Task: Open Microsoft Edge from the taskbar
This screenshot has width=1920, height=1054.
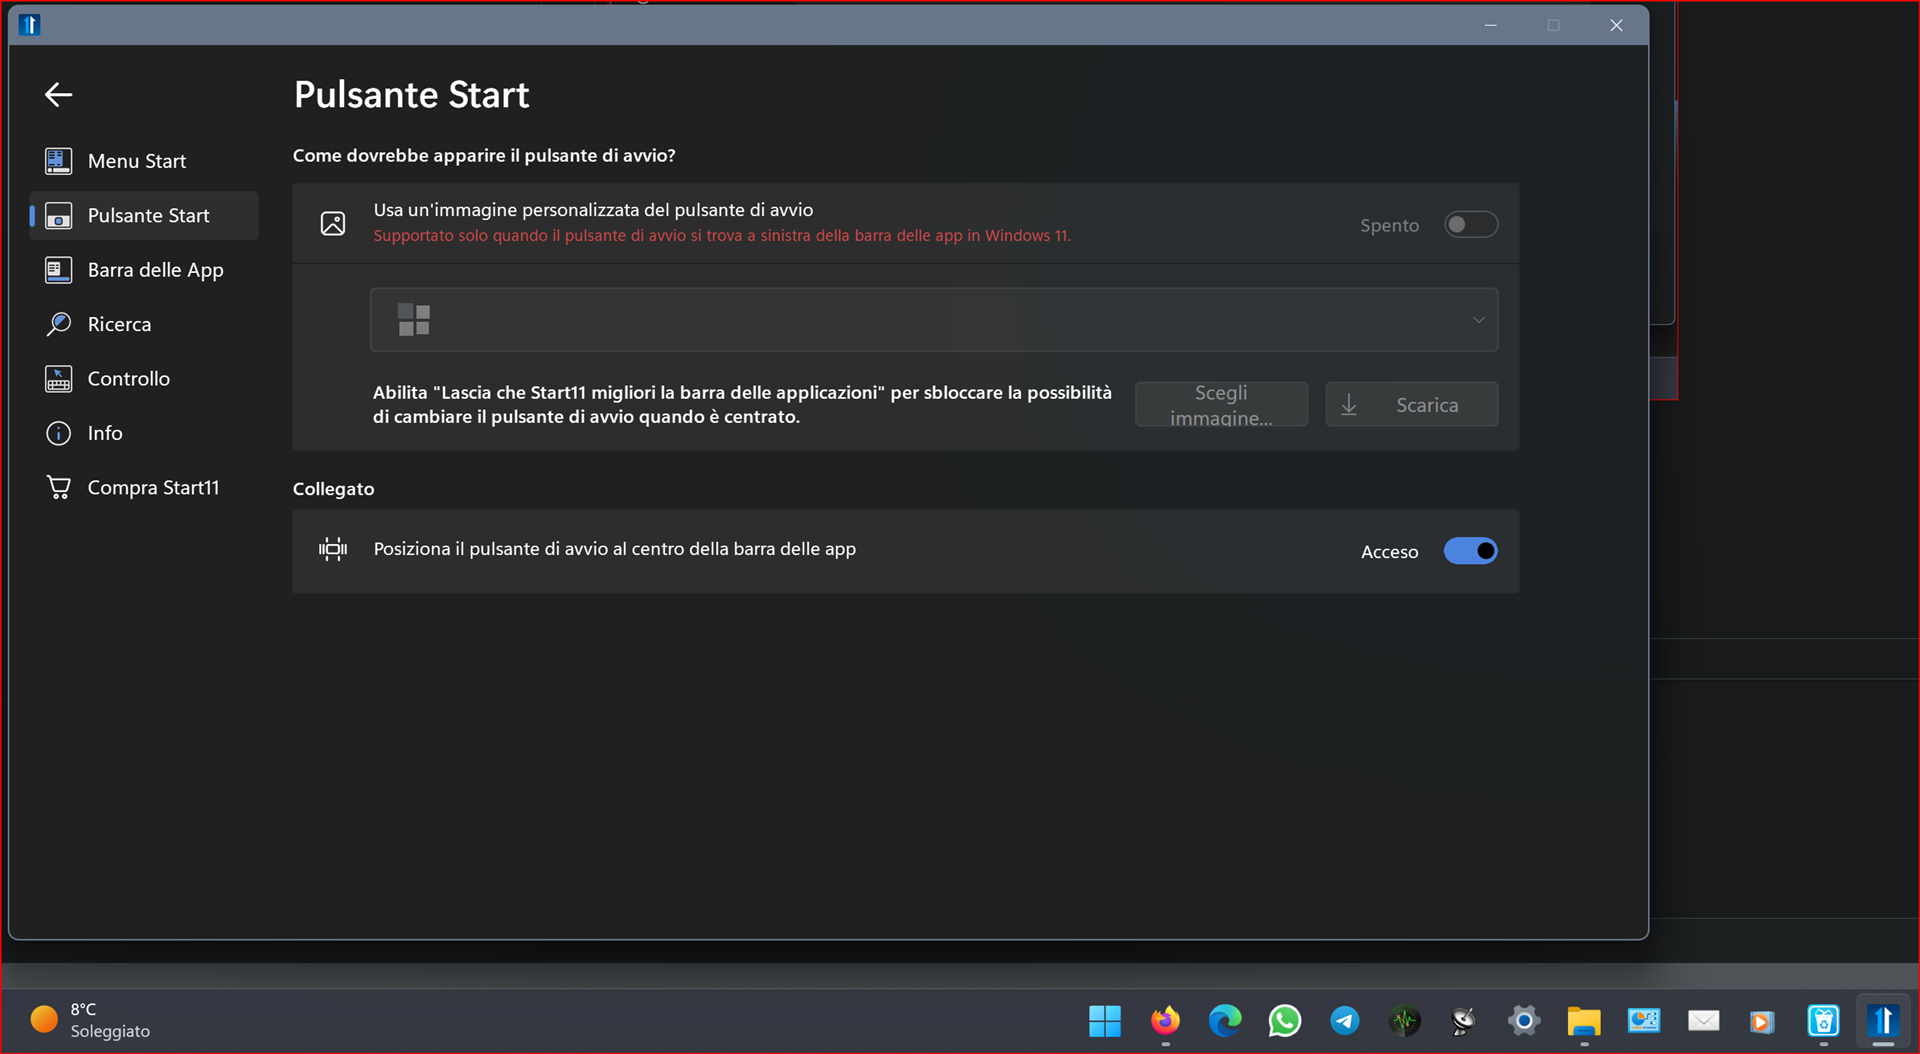Action: (1225, 1021)
